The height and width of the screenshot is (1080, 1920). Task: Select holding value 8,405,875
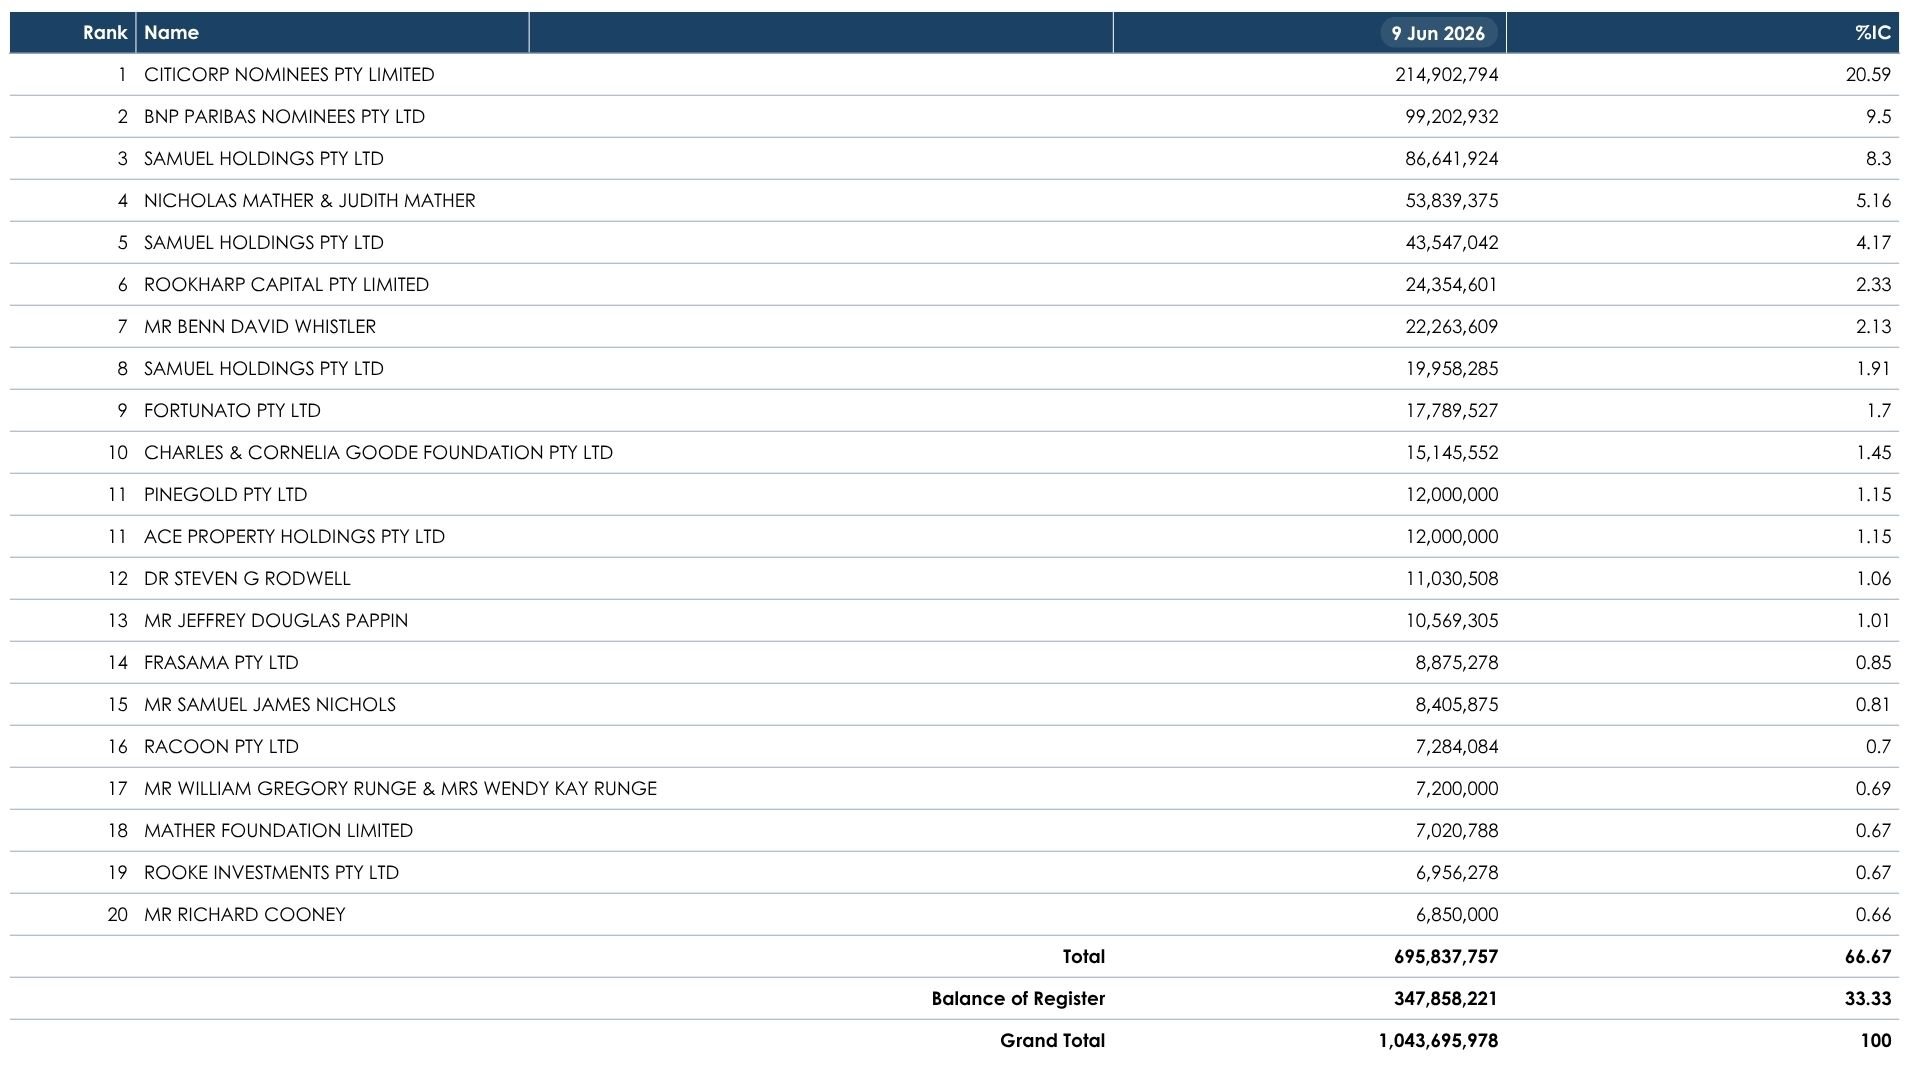coord(1457,704)
